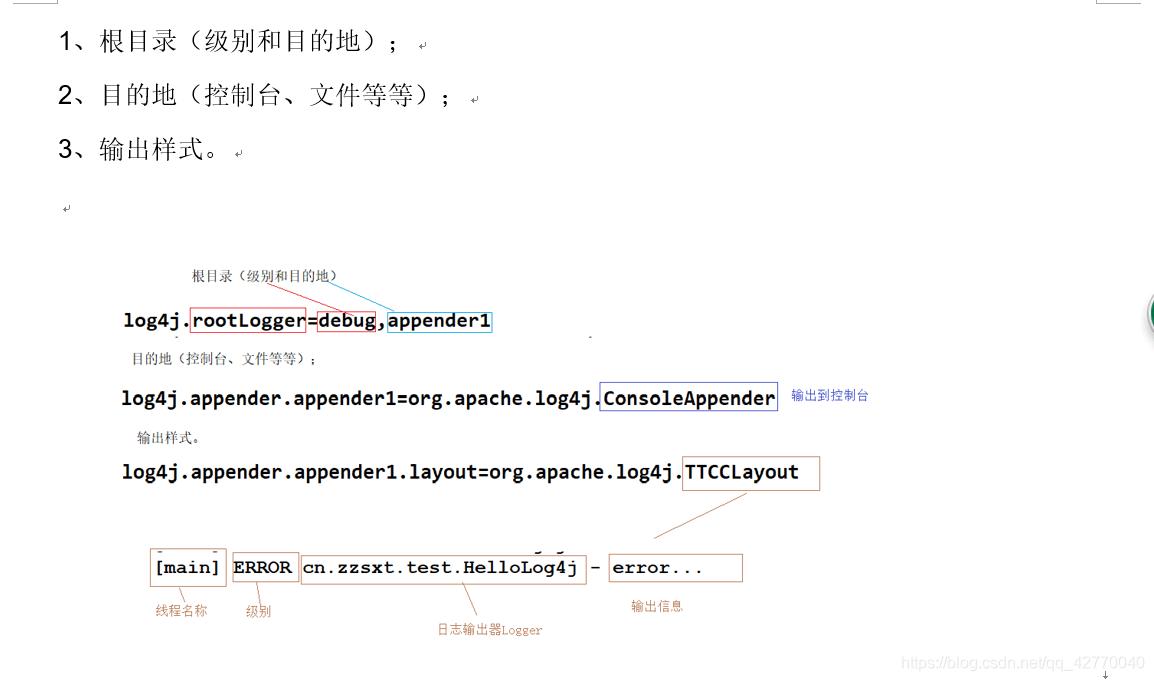The width and height of the screenshot is (1154, 681).
Task: Click 'log4j.appender.appender1=org.apache.log4j.' text
Action: [x=360, y=398]
